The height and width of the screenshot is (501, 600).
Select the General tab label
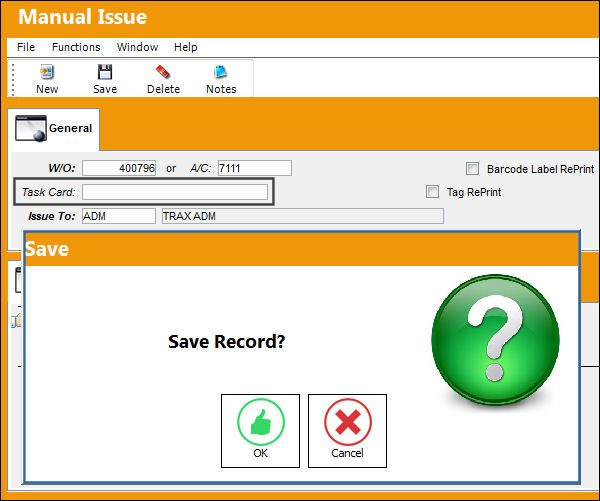click(70, 128)
